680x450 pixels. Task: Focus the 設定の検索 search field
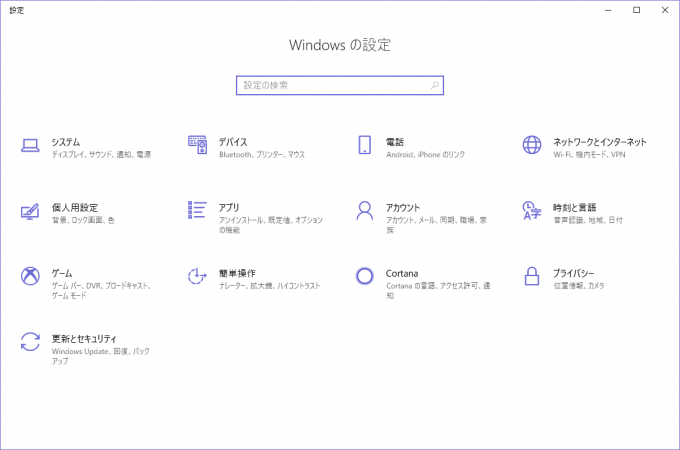click(340, 85)
